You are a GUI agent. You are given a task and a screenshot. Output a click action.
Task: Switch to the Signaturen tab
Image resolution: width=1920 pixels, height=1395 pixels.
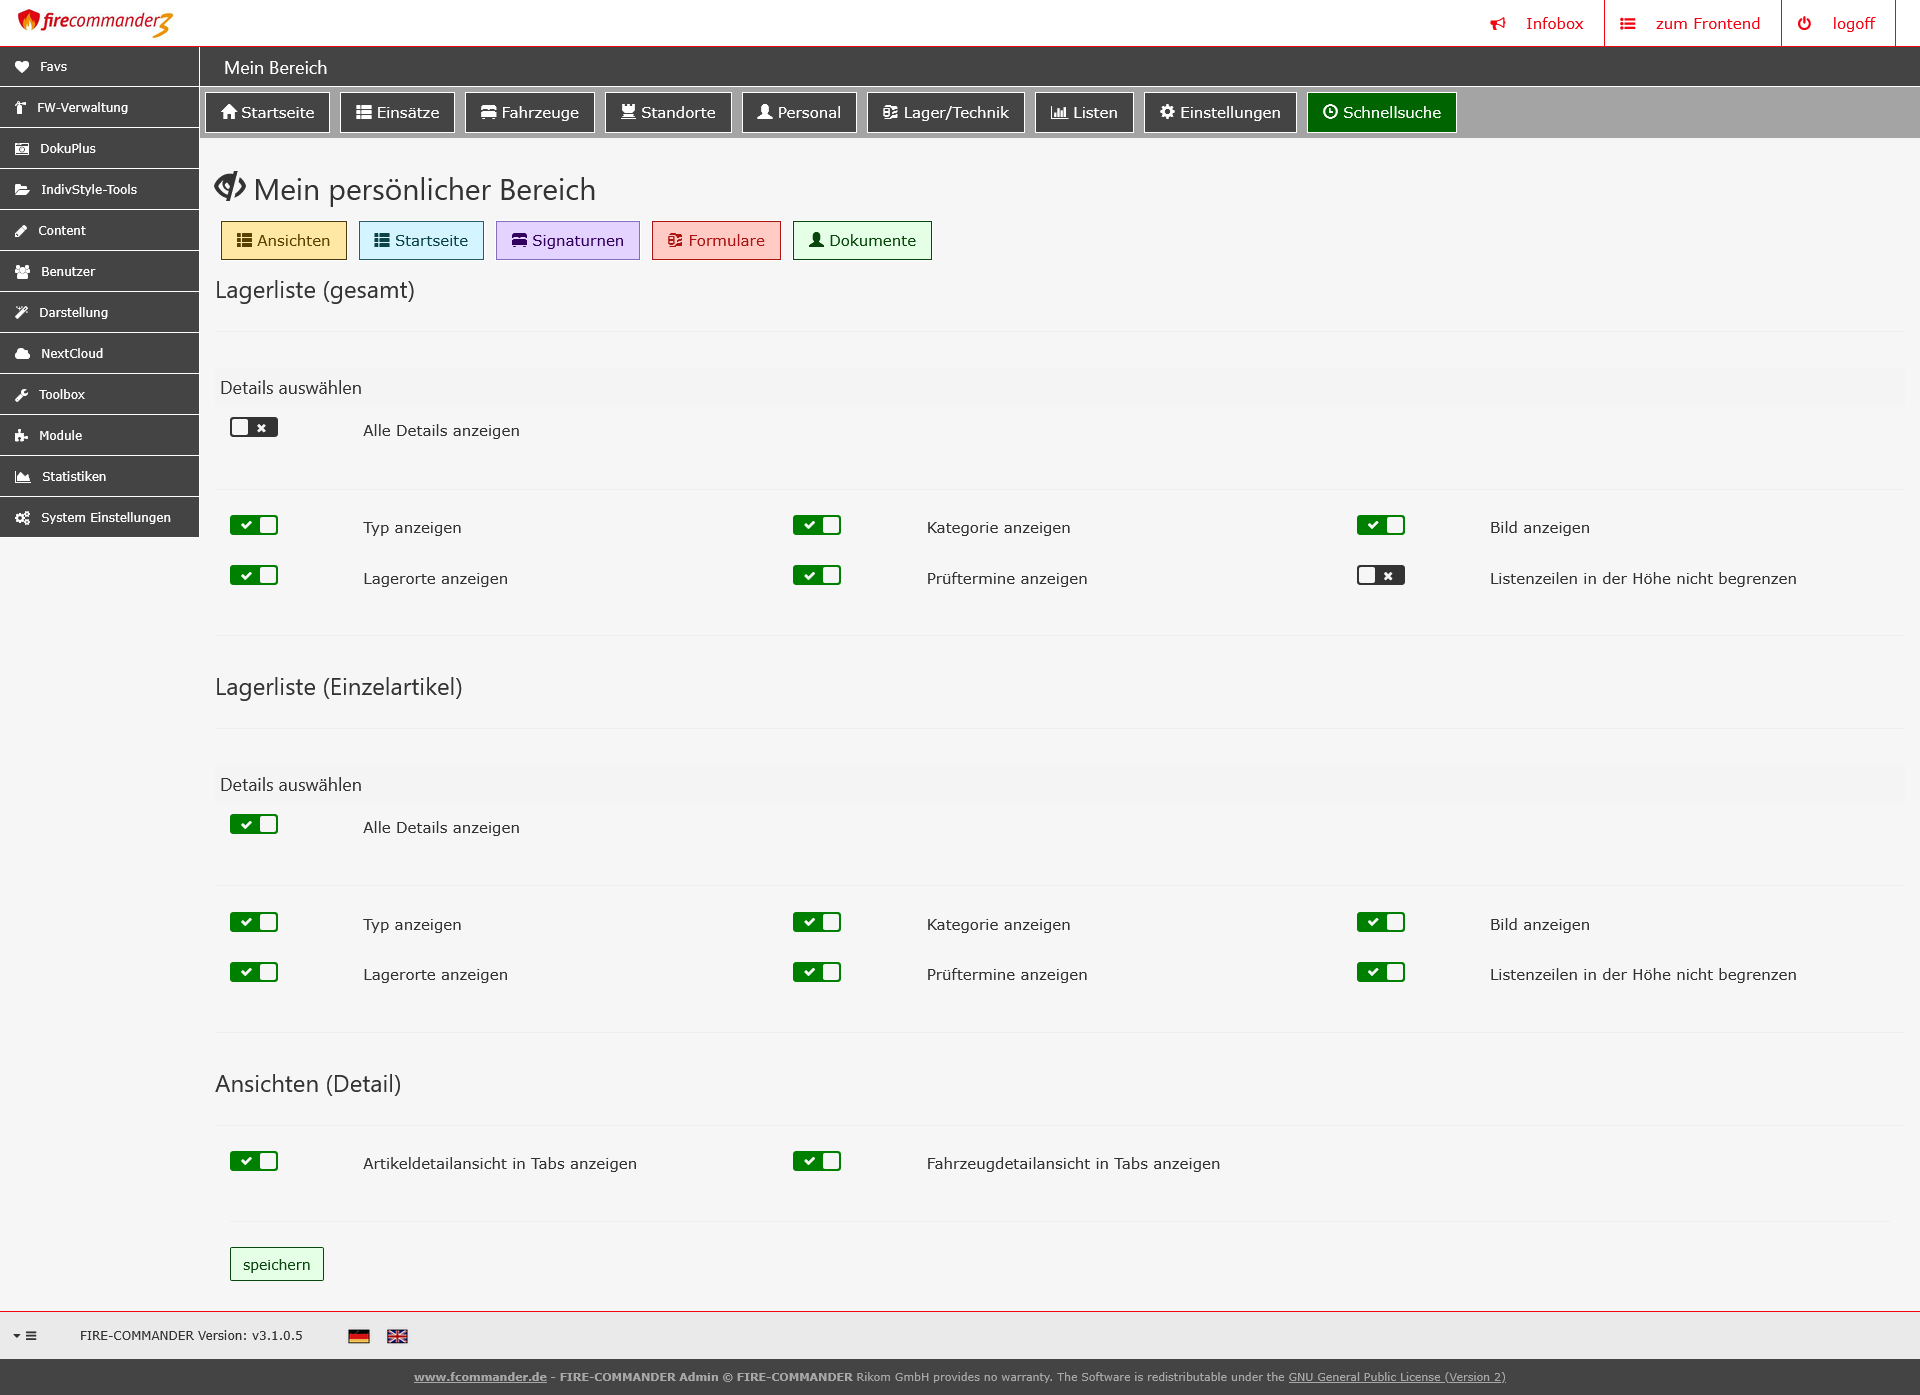[567, 241]
